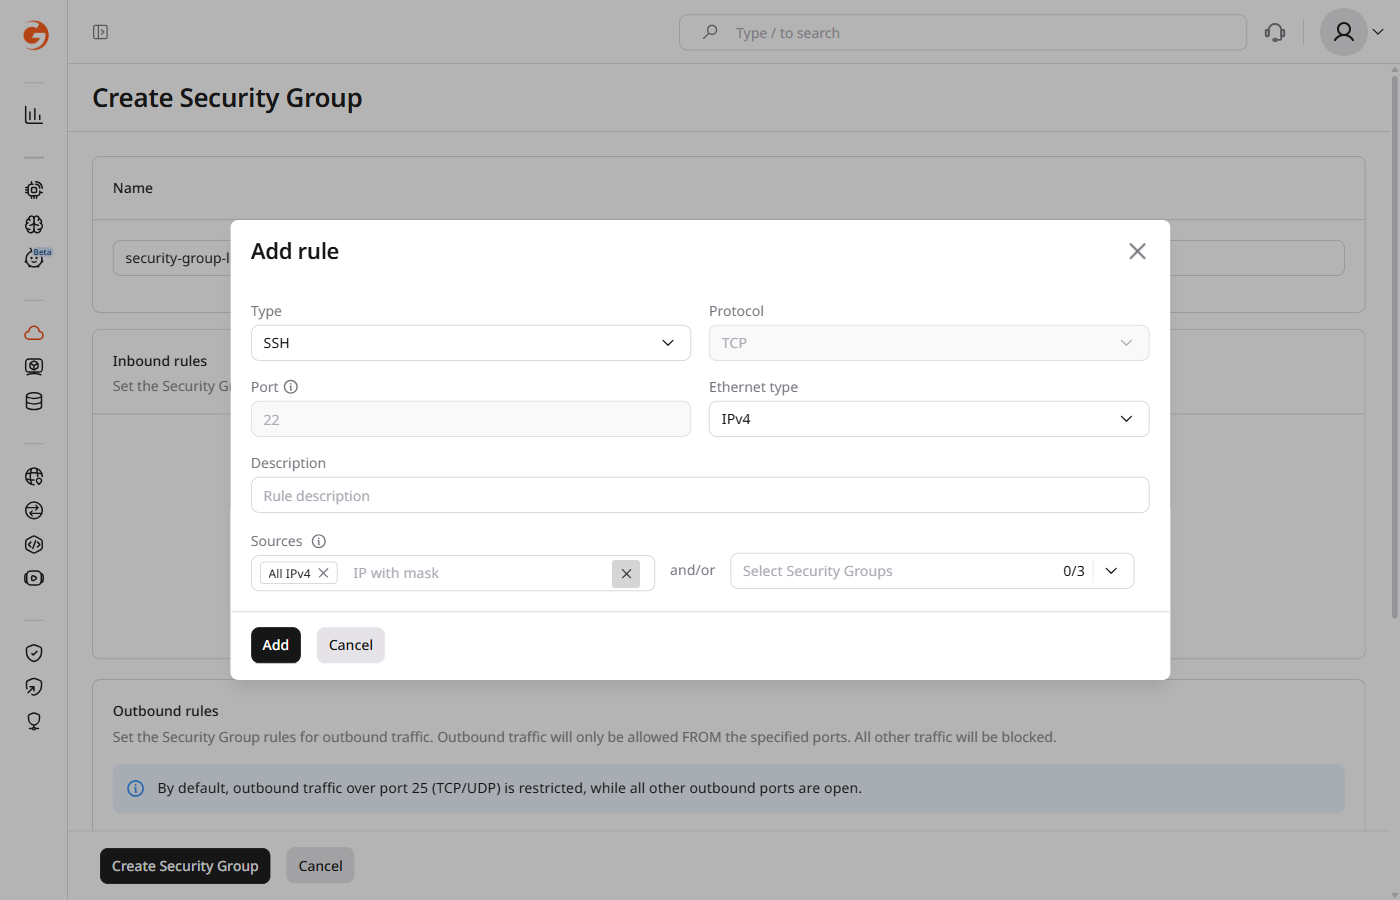
Task: Click the Outbound rules heading
Action: click(166, 711)
